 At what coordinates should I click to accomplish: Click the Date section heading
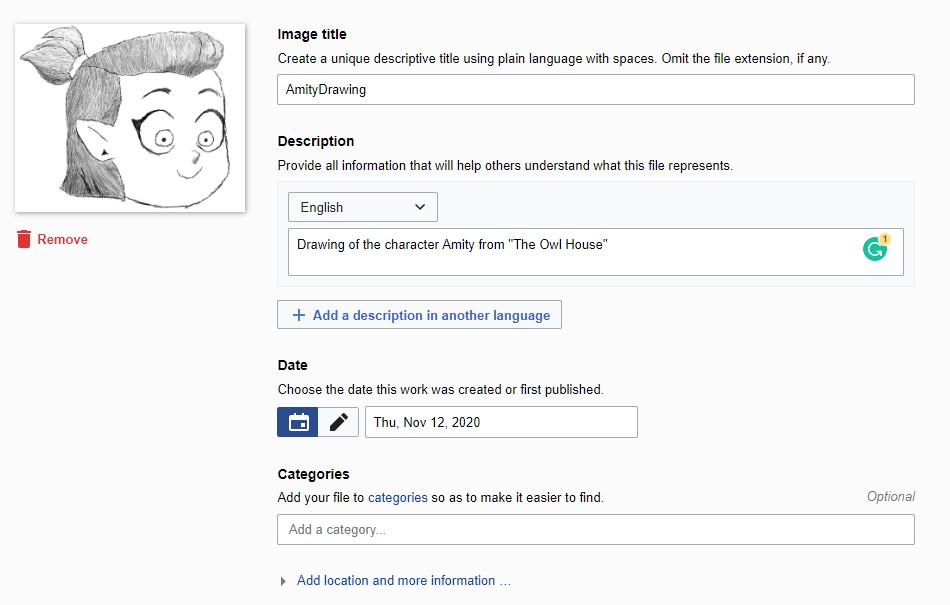[293, 365]
